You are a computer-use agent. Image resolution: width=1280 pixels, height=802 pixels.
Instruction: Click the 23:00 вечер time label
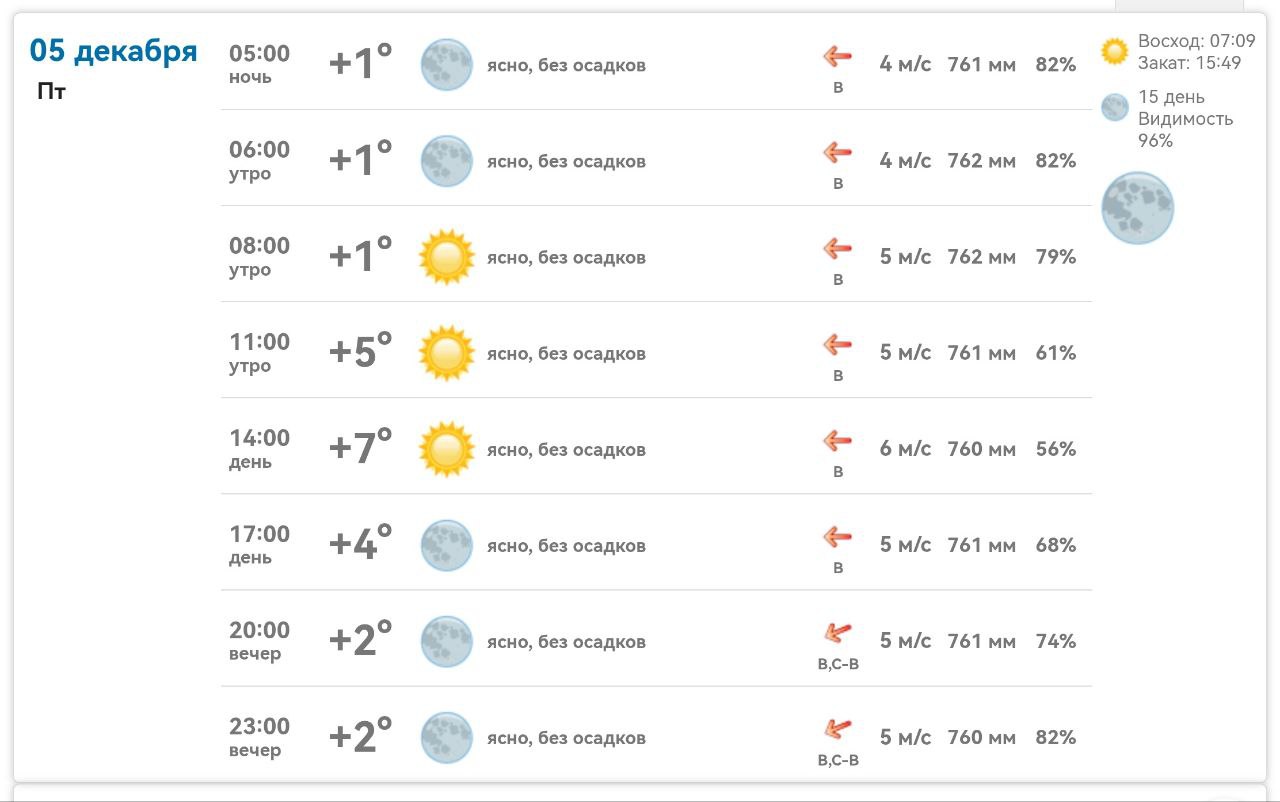[x=259, y=737]
